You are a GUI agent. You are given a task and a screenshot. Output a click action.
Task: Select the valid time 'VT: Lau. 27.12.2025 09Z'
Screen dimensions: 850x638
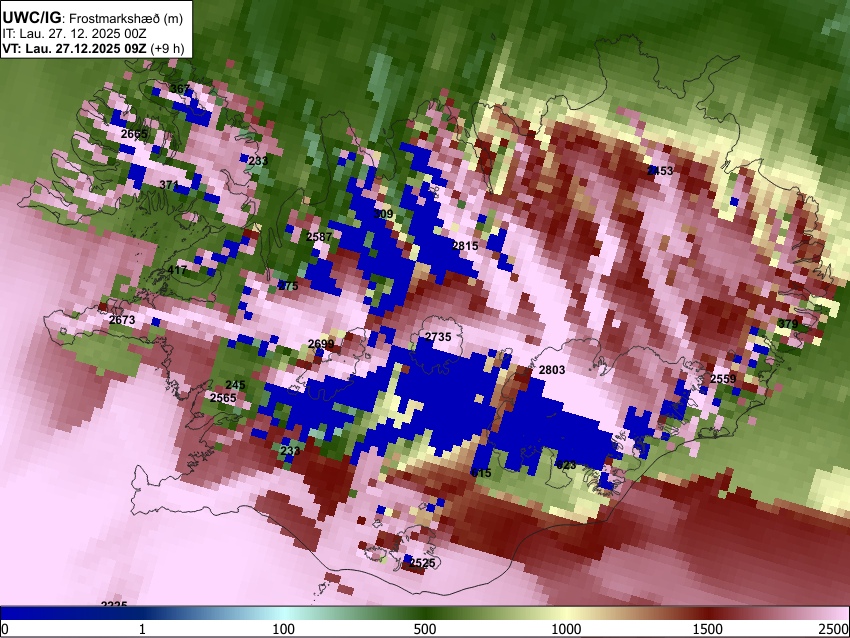pyautogui.click(x=74, y=48)
